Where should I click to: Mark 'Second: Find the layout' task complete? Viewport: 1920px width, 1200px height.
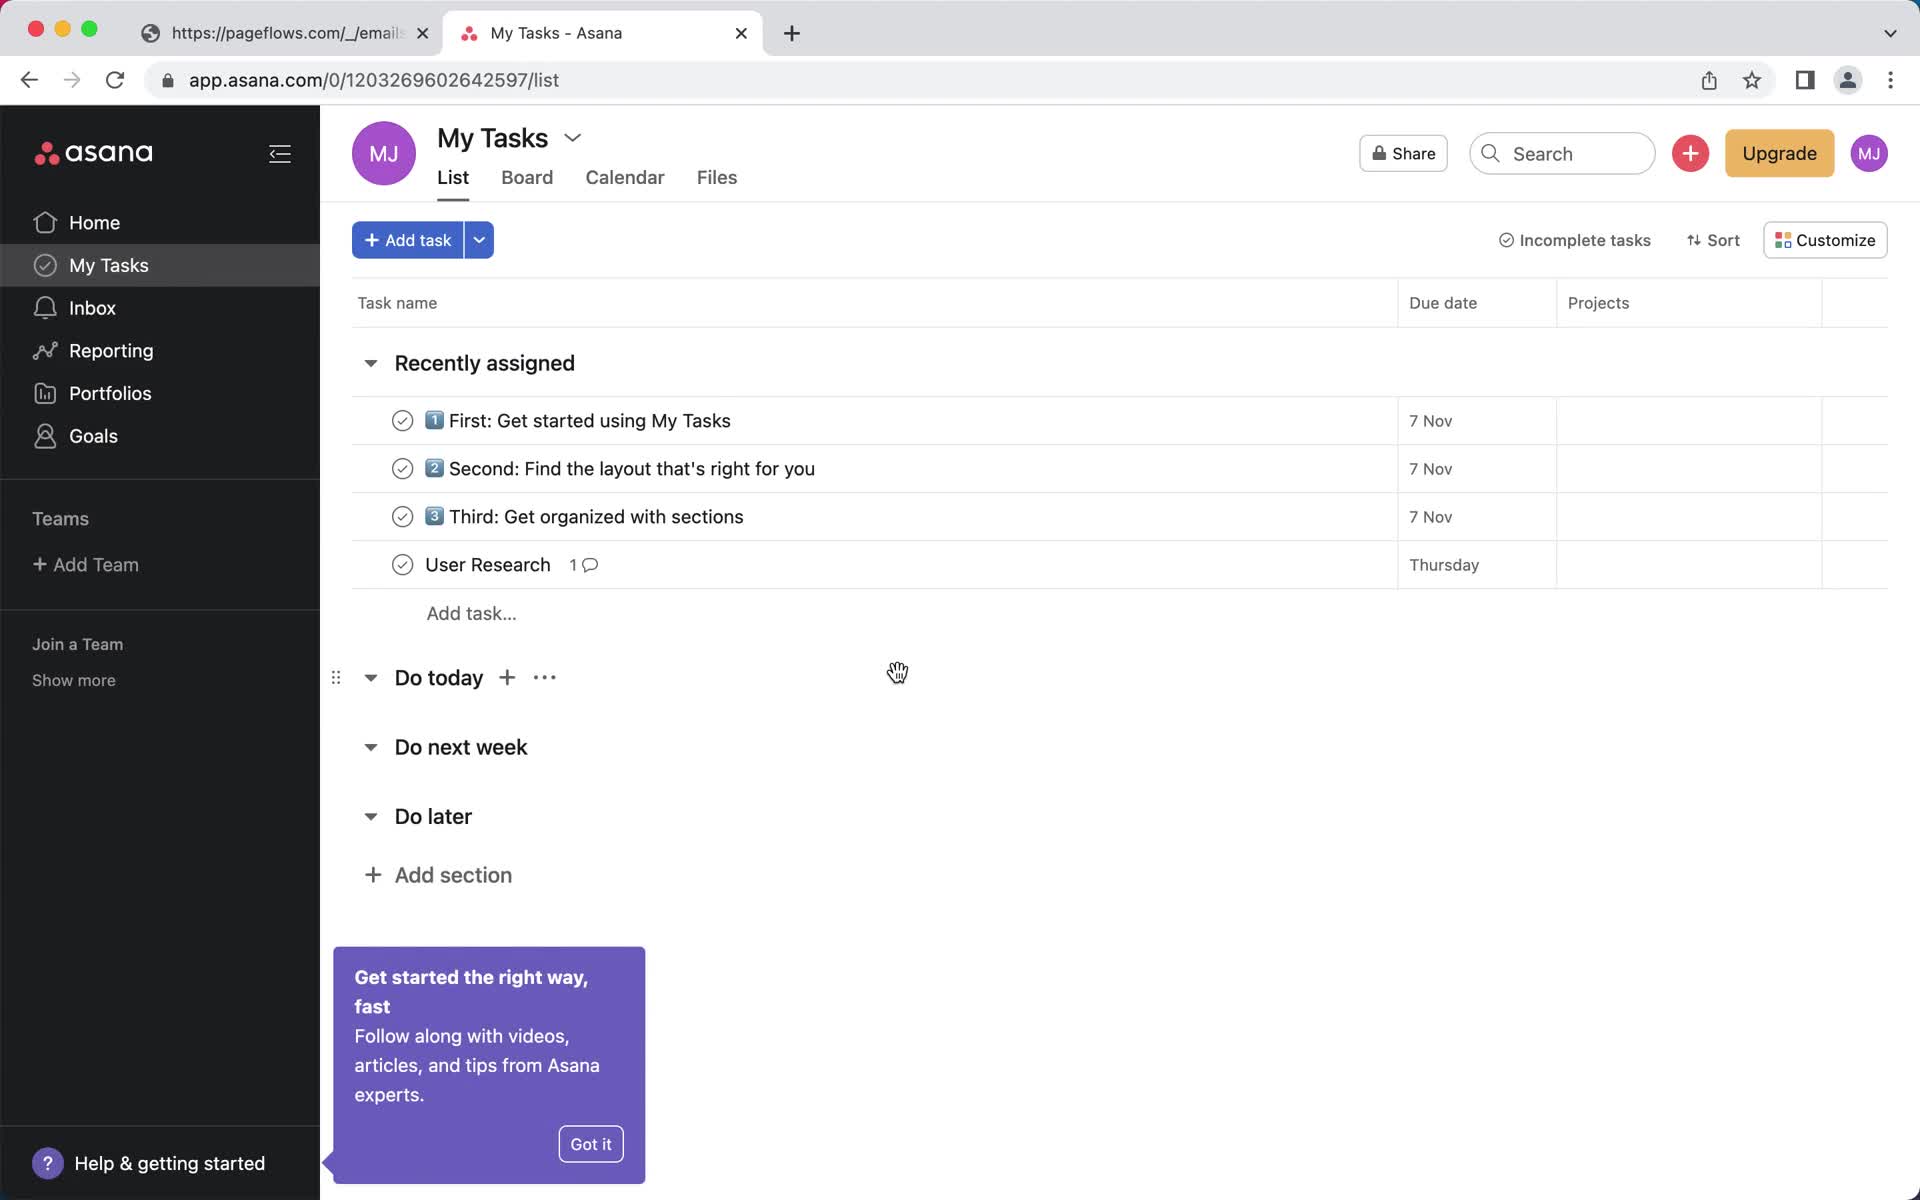pos(402,469)
